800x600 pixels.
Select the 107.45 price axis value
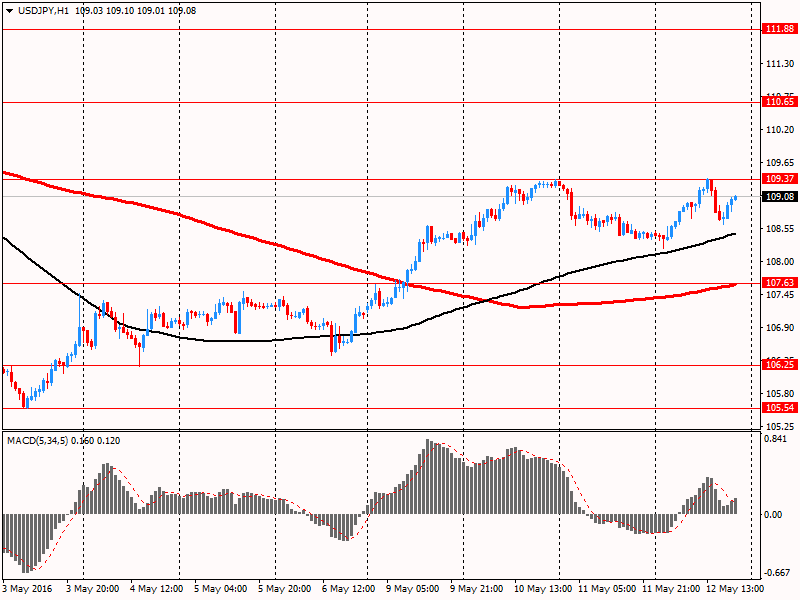point(780,294)
